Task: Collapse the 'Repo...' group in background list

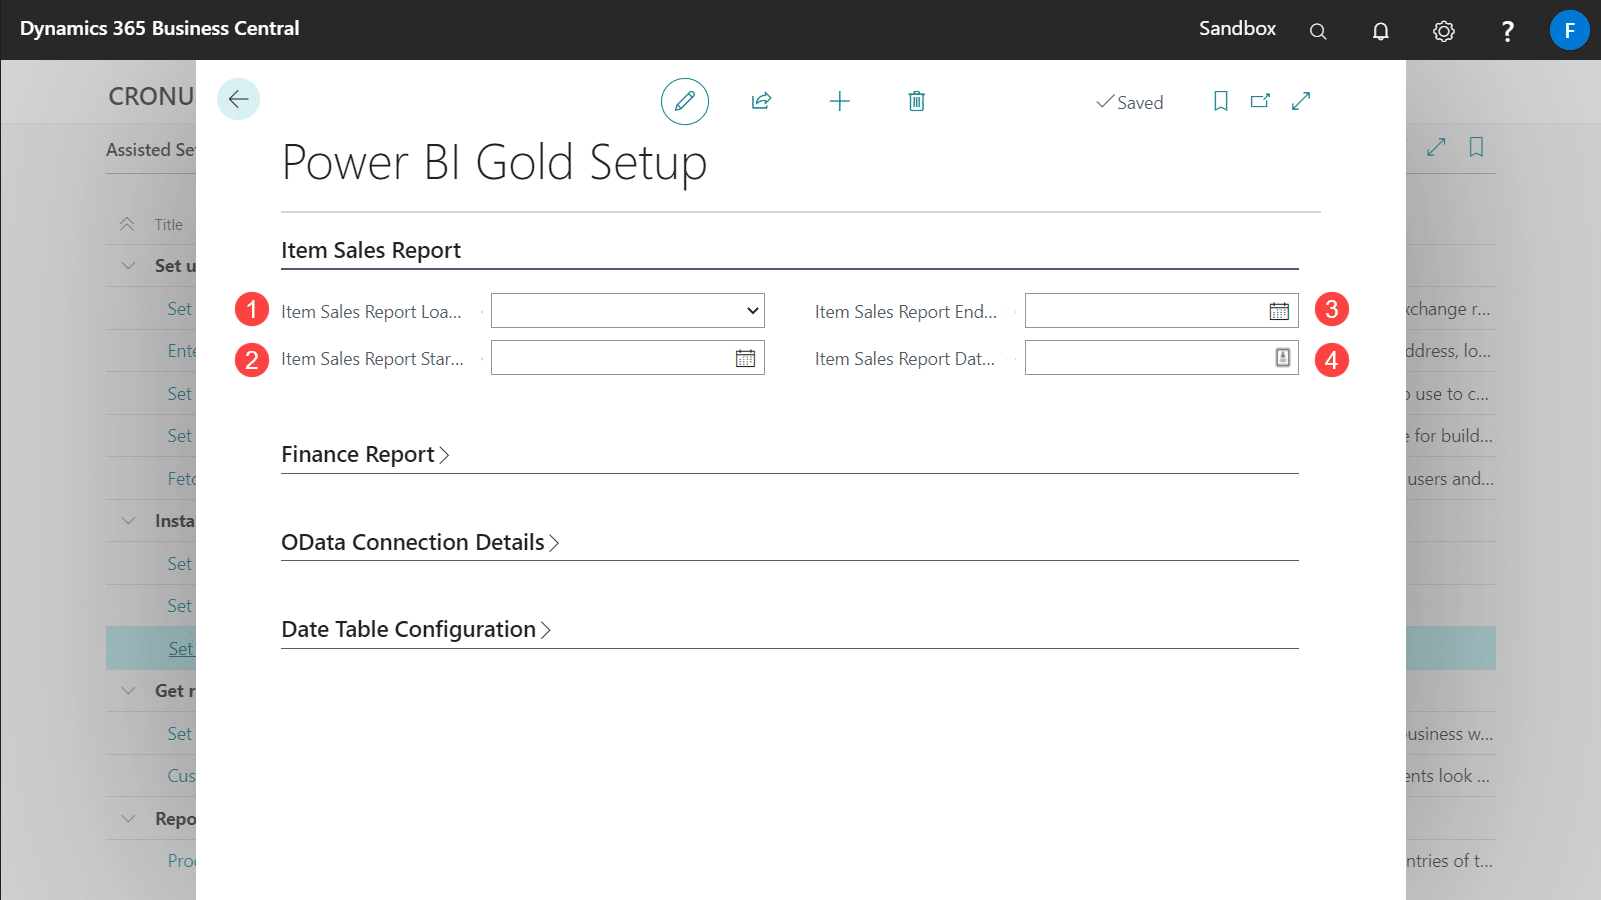Action: (x=128, y=819)
